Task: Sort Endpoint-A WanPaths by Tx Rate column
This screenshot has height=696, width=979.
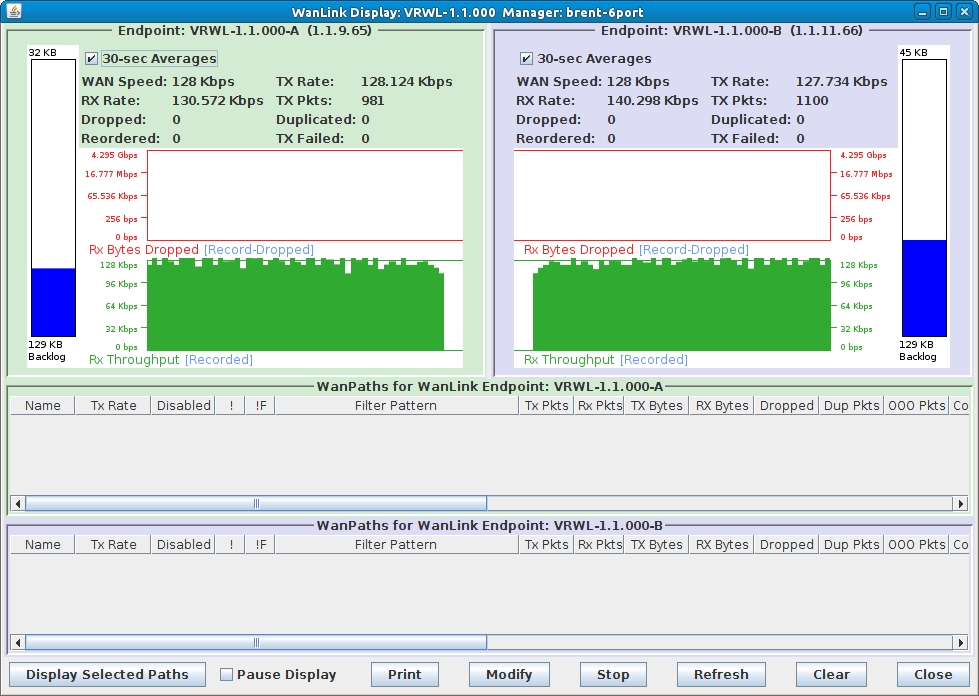Action: click(x=113, y=406)
